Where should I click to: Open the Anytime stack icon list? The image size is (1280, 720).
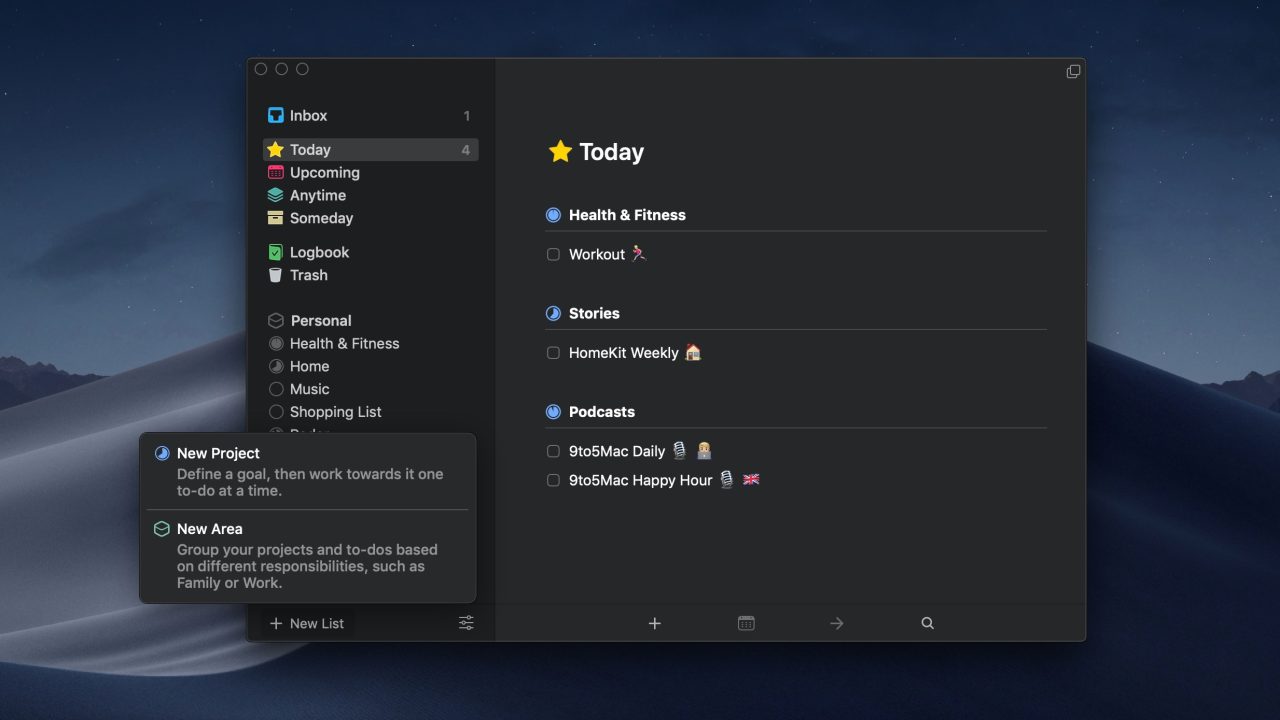coord(276,196)
